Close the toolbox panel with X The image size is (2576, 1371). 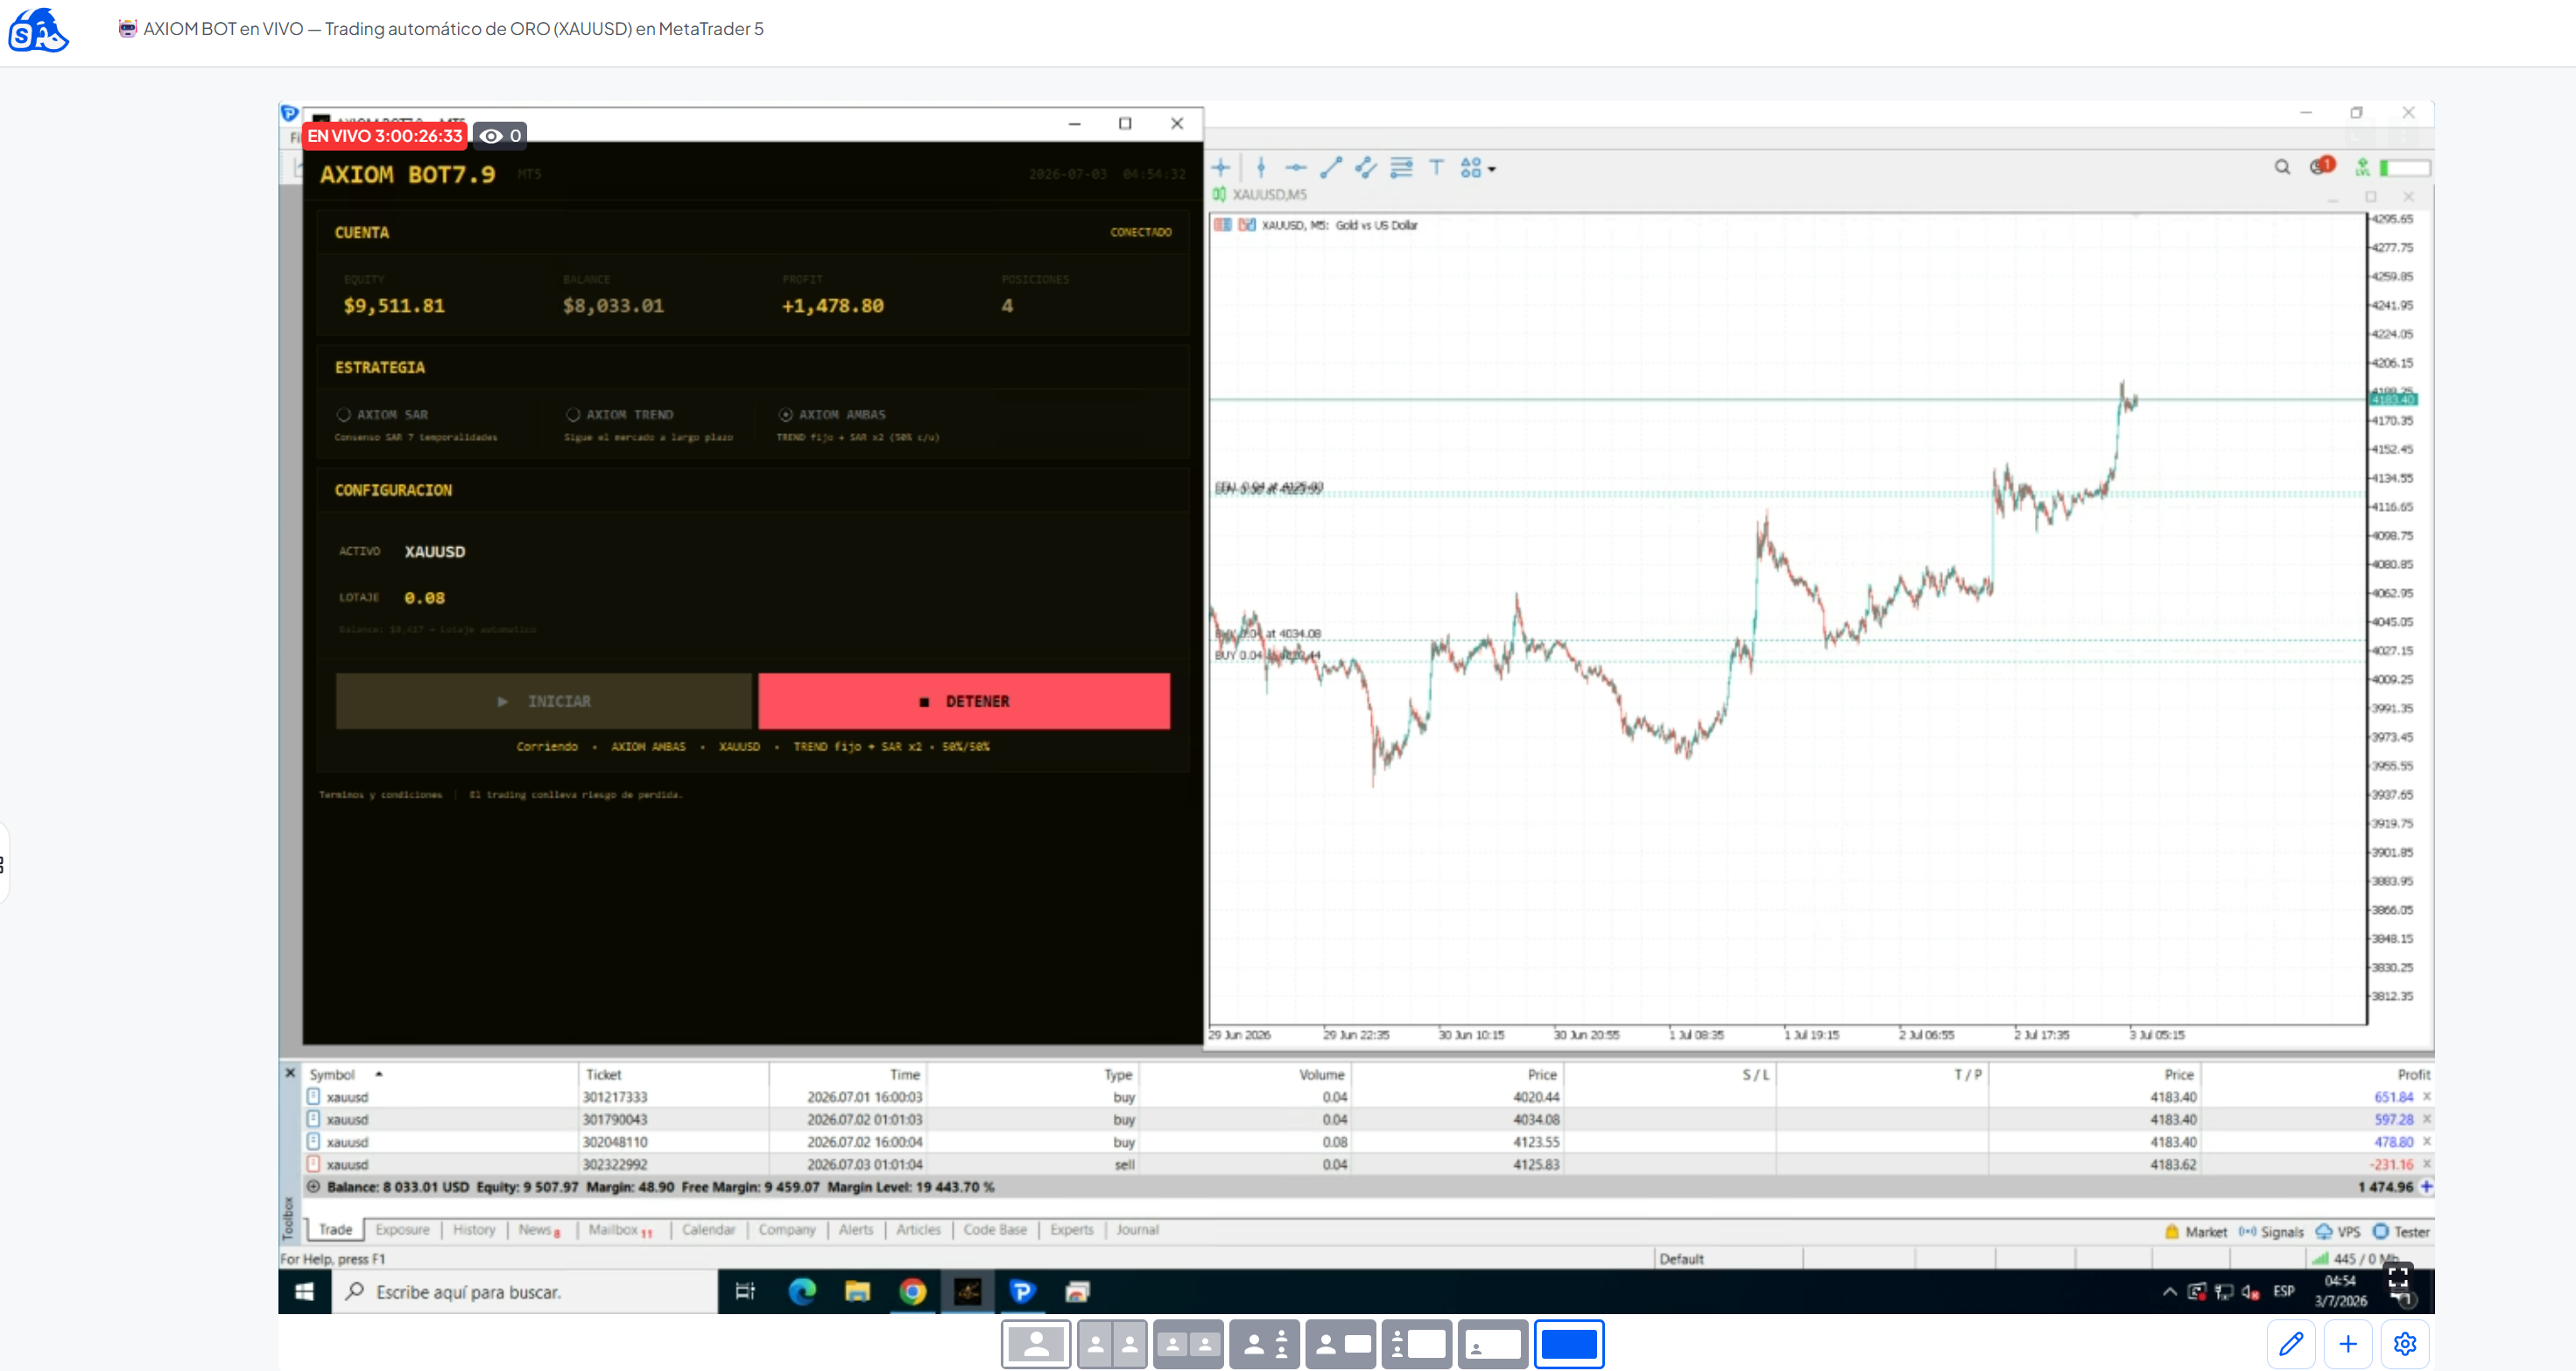click(290, 1073)
